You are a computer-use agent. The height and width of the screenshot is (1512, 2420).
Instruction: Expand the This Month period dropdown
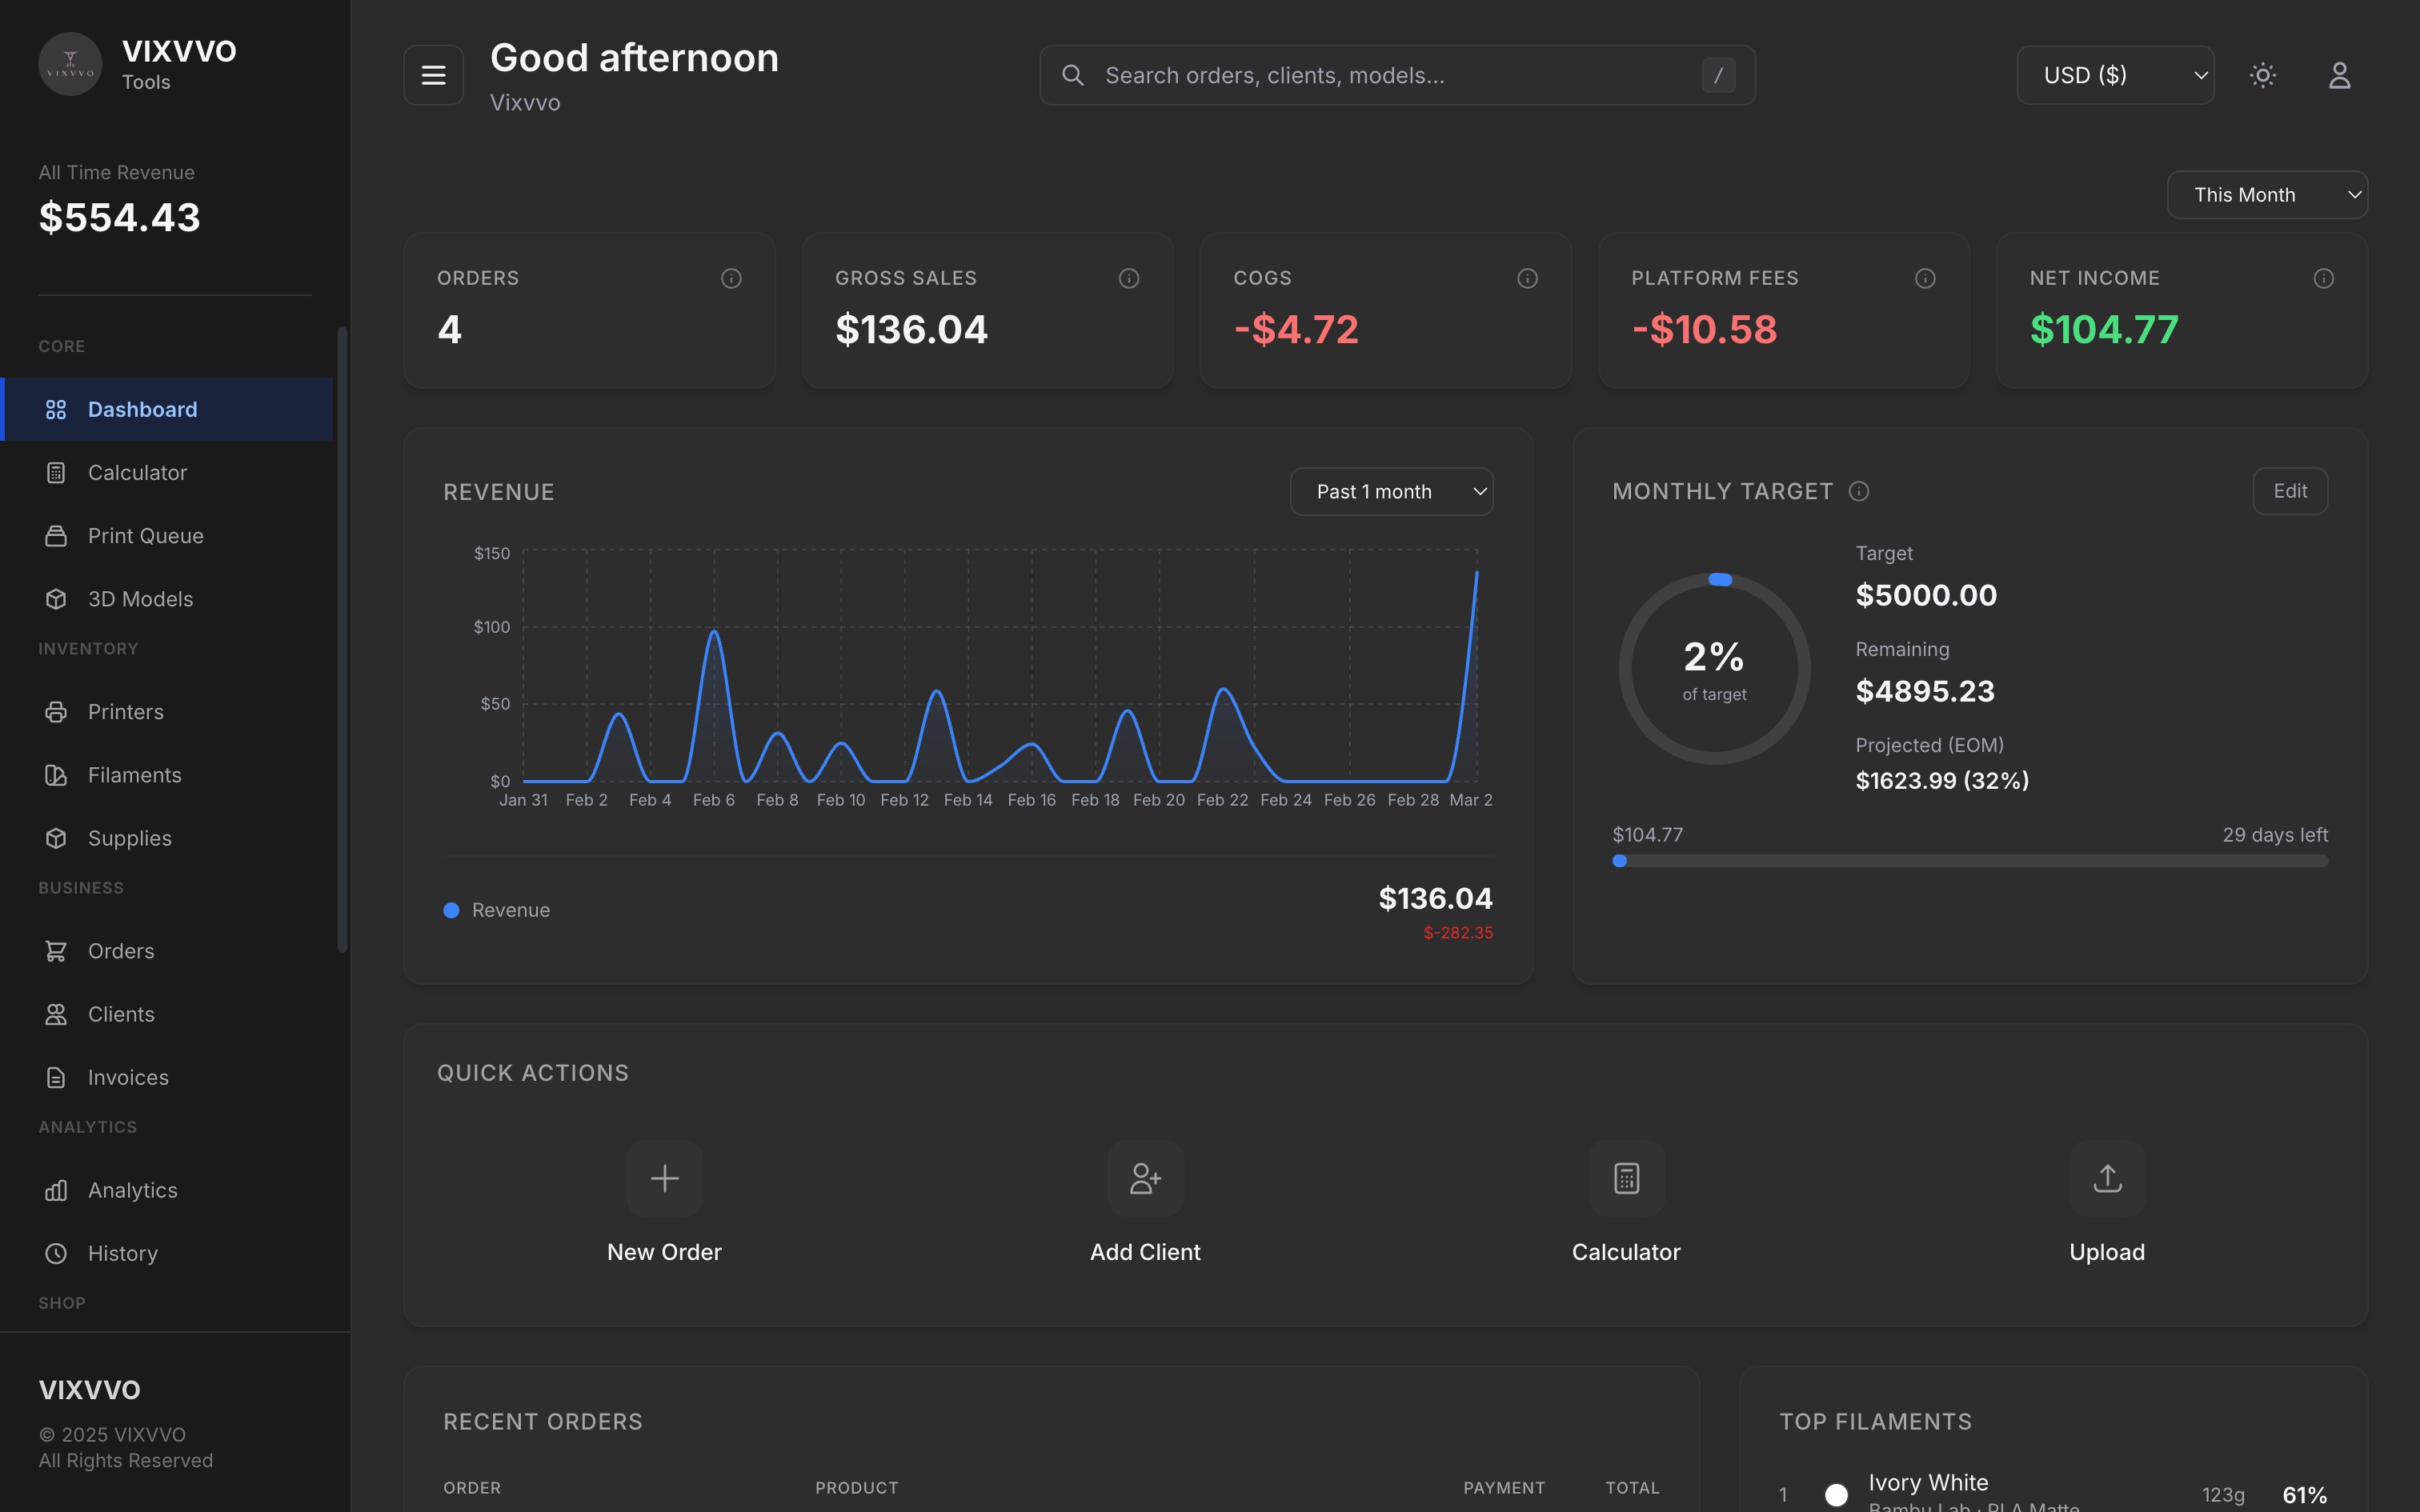[x=2266, y=195]
